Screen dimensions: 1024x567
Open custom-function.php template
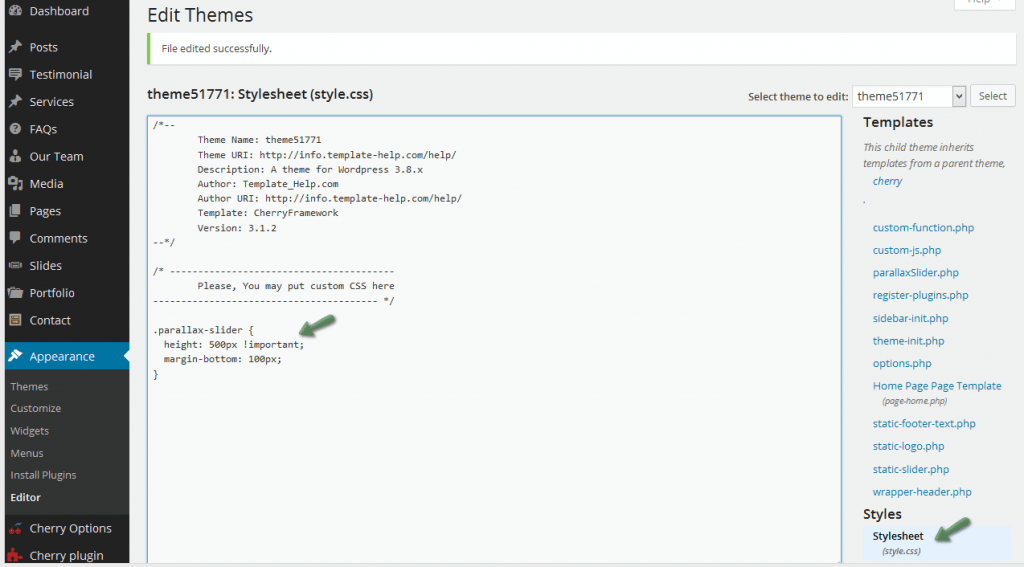(x=923, y=228)
